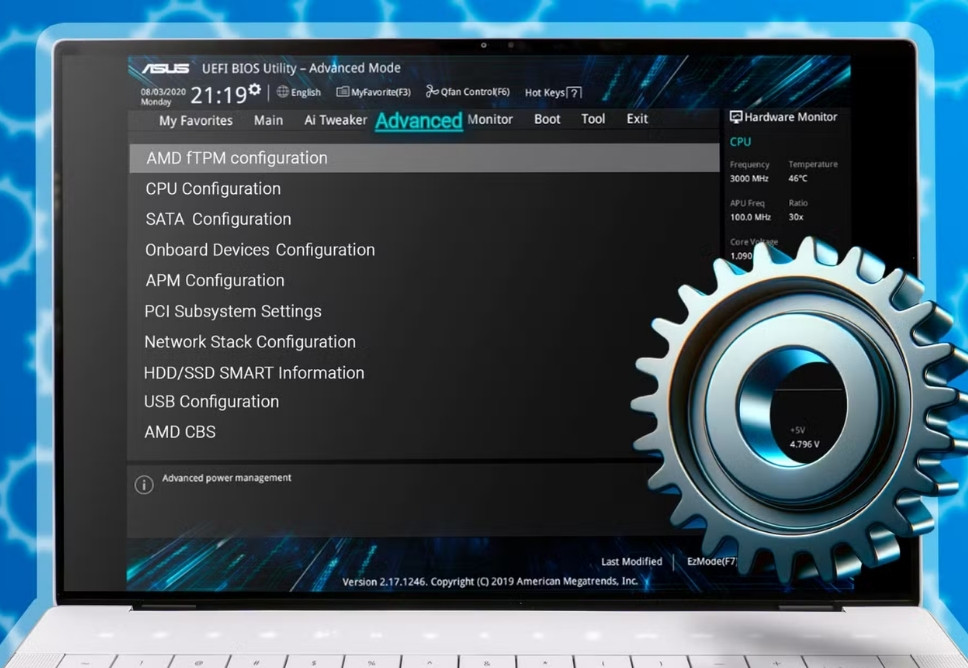Image resolution: width=968 pixels, height=668 pixels.
Task: Click the Last Modified button
Action: 631,562
